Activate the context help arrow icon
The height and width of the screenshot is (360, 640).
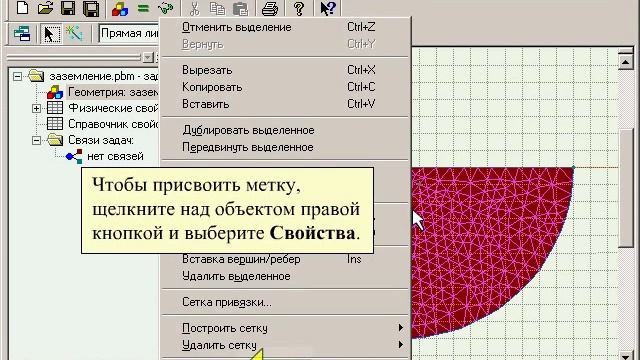tap(328, 8)
